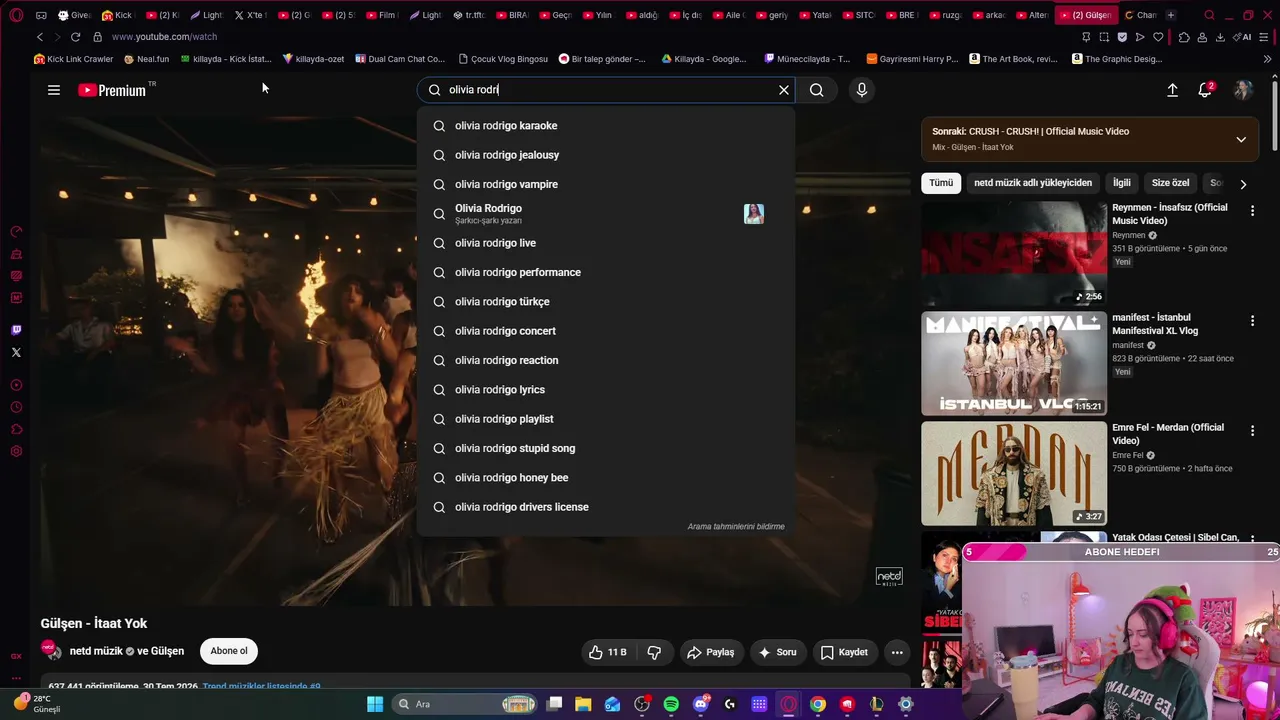Image resolution: width=1280 pixels, height=720 pixels.
Task: Pick 'olivia rodrigo stupid song' suggestion
Action: [606, 448]
